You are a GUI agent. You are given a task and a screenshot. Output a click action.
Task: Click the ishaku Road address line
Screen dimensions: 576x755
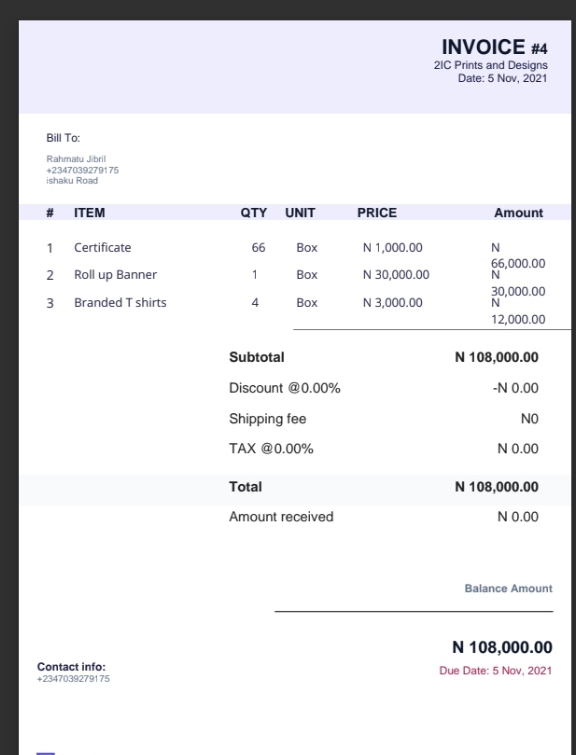point(72,181)
